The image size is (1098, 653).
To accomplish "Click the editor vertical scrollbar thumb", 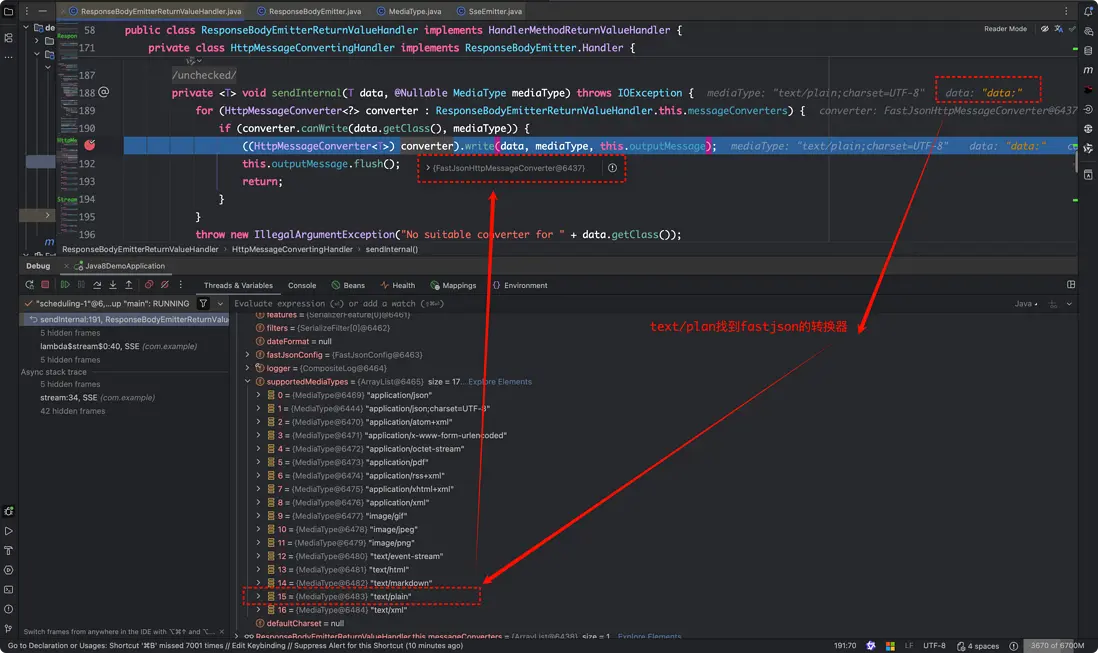I will 1076,162.
